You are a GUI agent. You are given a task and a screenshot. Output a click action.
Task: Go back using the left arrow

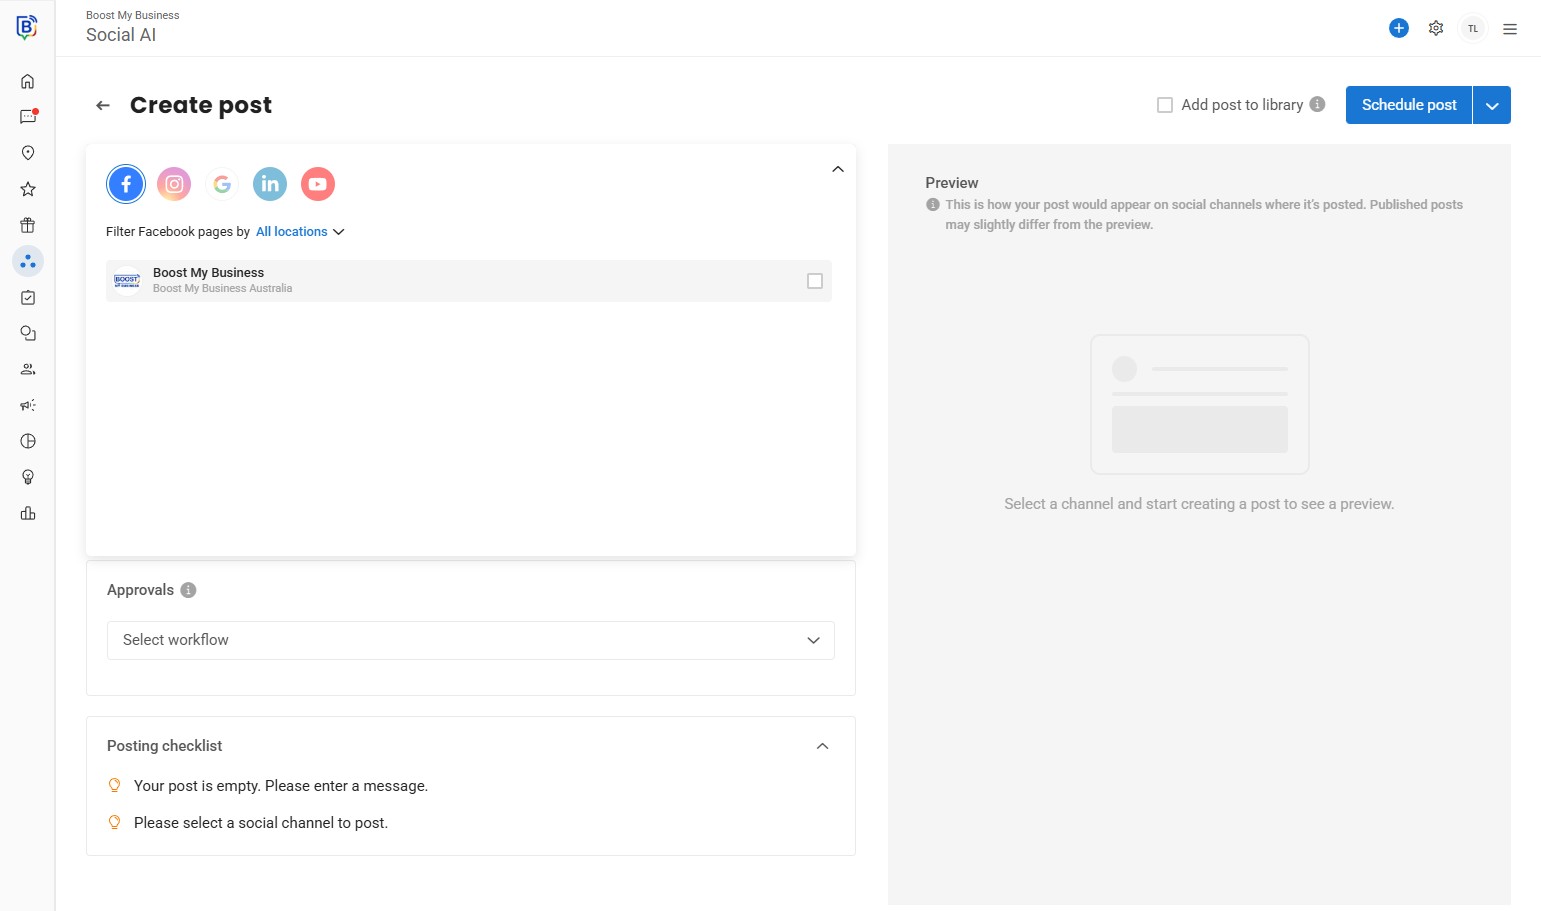click(x=103, y=105)
